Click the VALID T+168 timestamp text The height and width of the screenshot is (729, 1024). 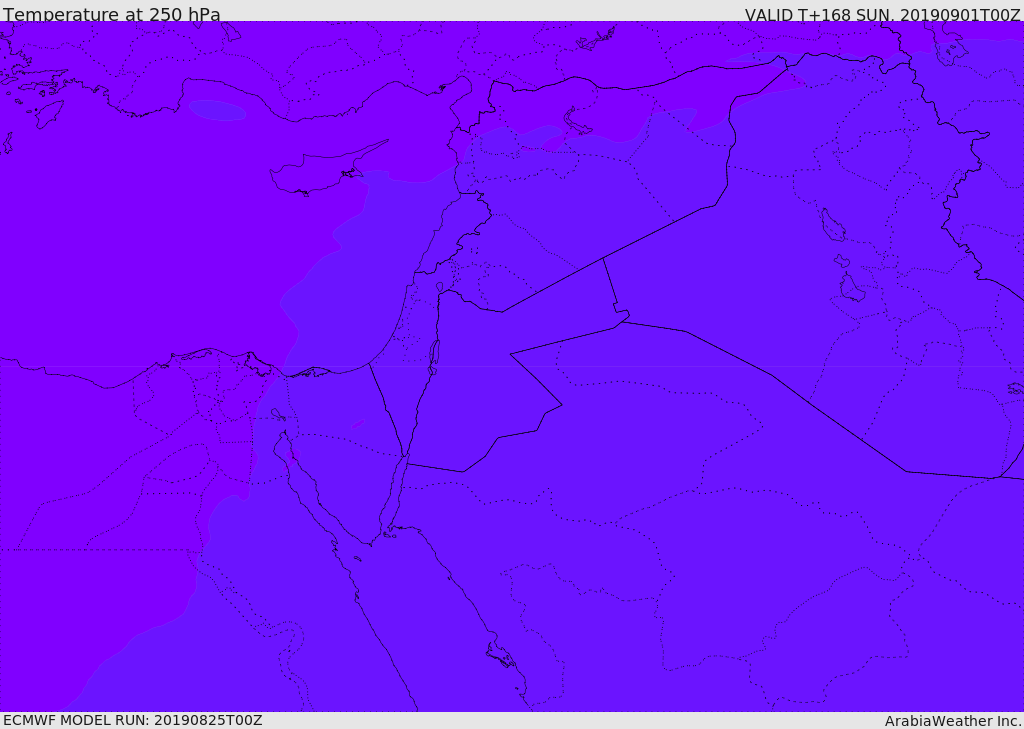click(x=882, y=15)
